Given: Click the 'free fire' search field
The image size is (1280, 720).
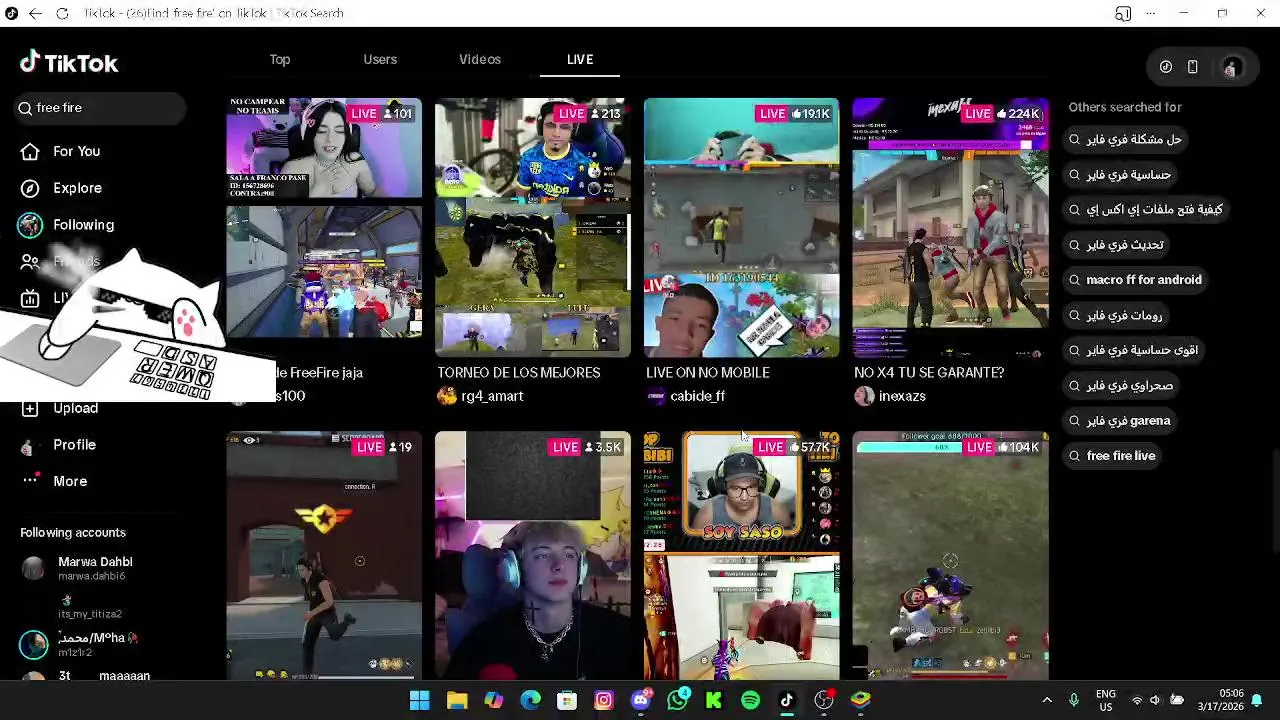Looking at the screenshot, I should 101,108.
